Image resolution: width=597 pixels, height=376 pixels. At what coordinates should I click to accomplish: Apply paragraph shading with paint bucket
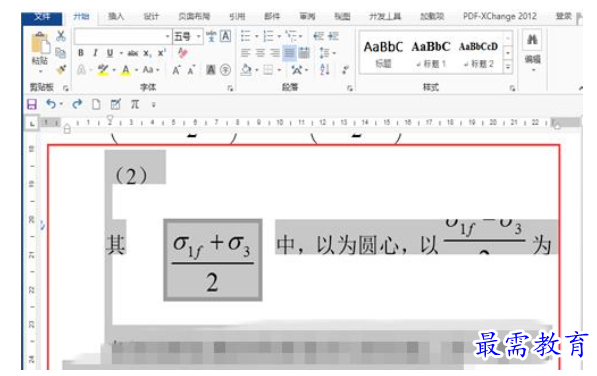246,70
